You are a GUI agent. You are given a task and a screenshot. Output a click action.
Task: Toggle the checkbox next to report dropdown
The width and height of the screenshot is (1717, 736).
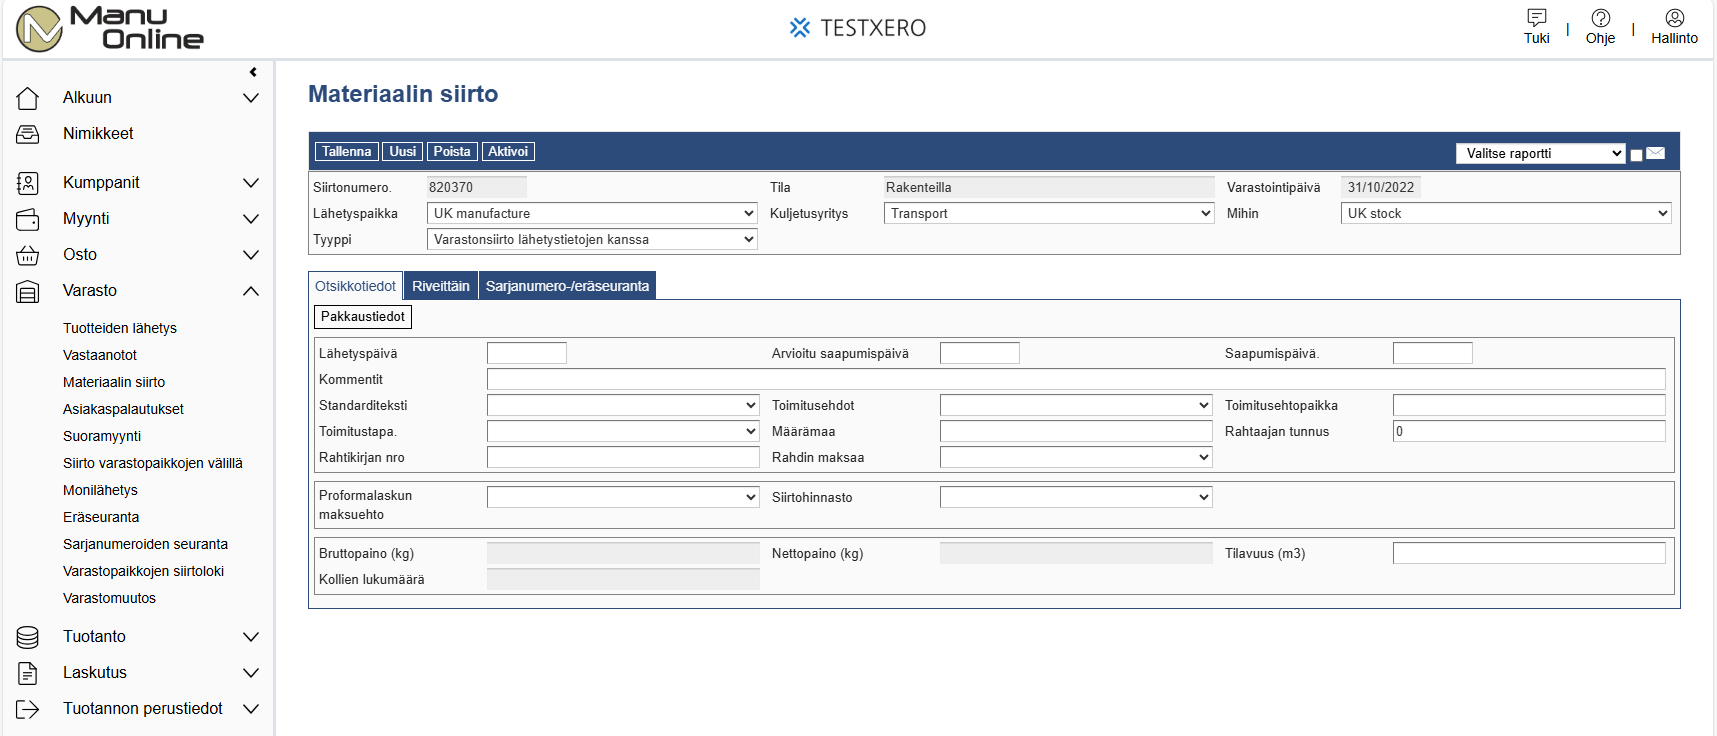coord(1636,155)
